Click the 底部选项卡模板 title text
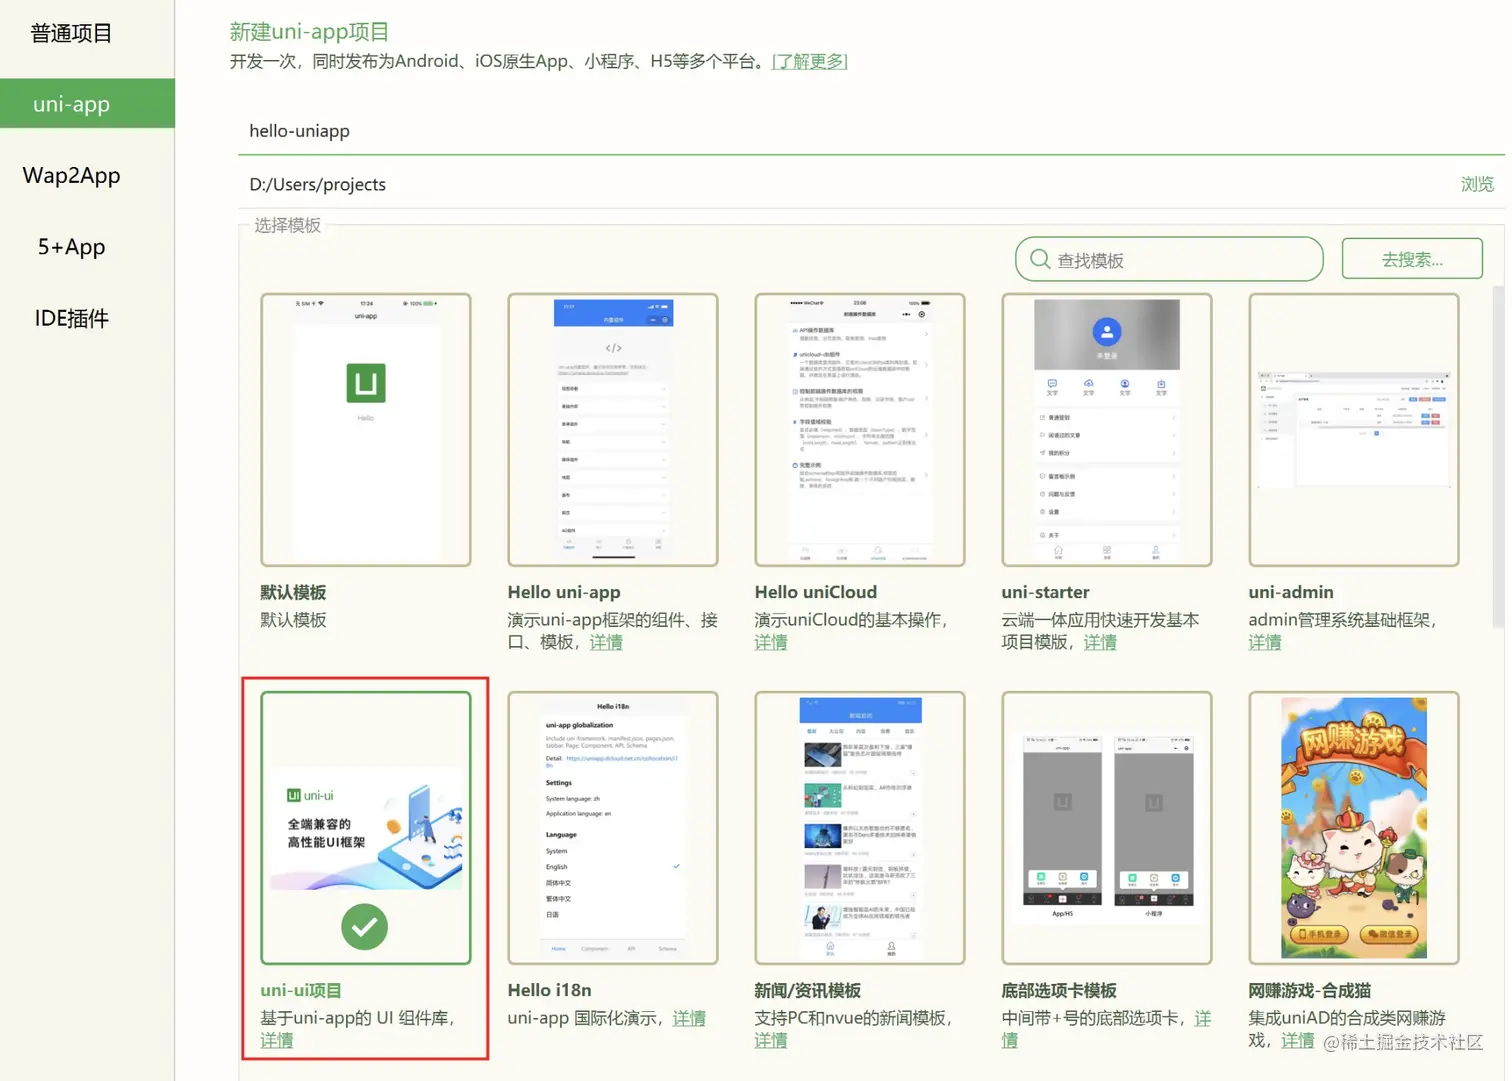Image resolution: width=1512 pixels, height=1081 pixels. [1059, 990]
